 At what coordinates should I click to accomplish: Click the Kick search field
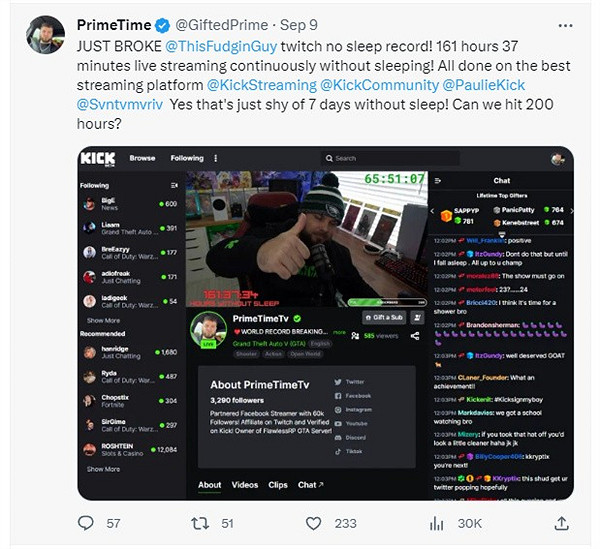point(390,158)
